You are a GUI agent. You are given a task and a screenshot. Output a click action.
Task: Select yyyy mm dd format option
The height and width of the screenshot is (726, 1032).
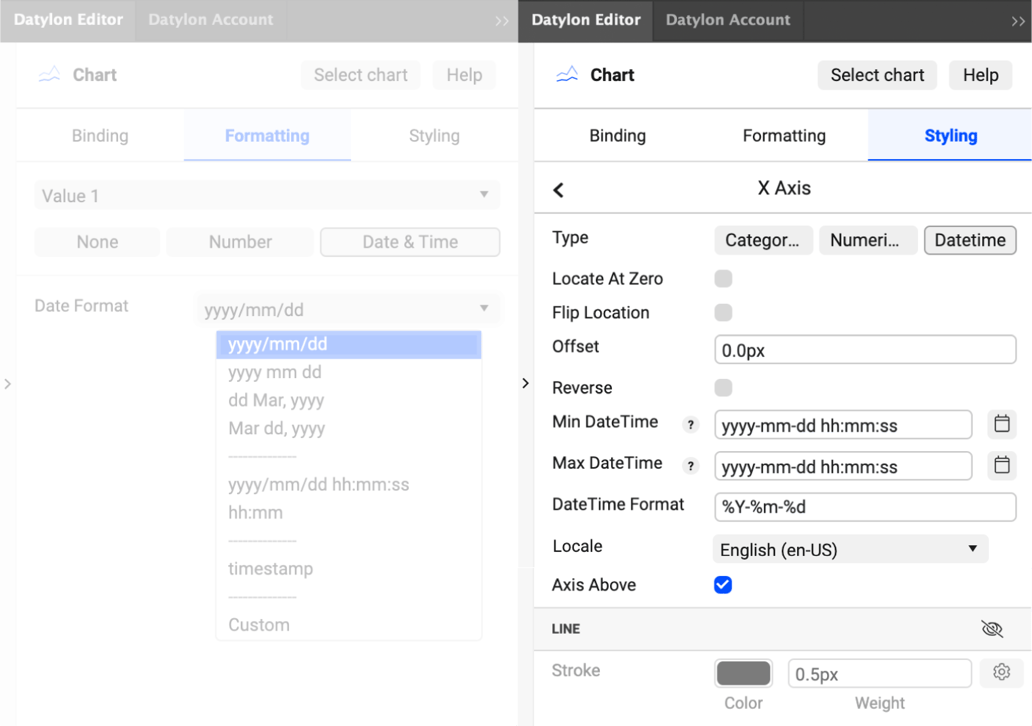[x=349, y=373]
